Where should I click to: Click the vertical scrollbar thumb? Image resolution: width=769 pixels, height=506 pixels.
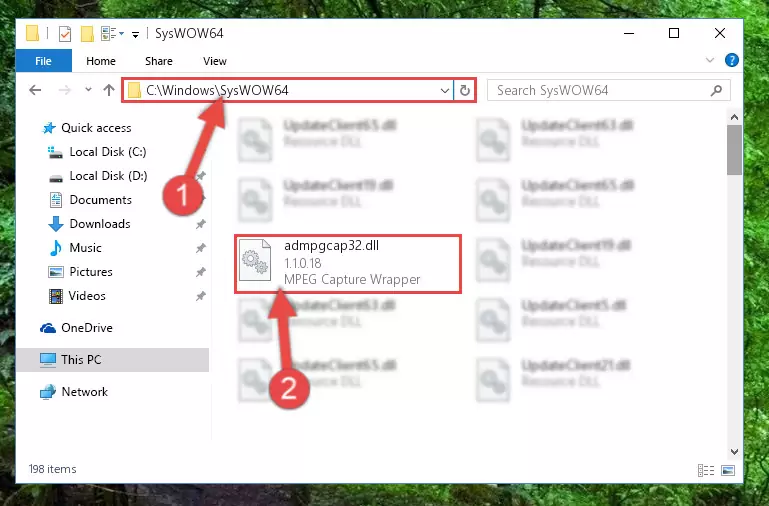pos(734,150)
